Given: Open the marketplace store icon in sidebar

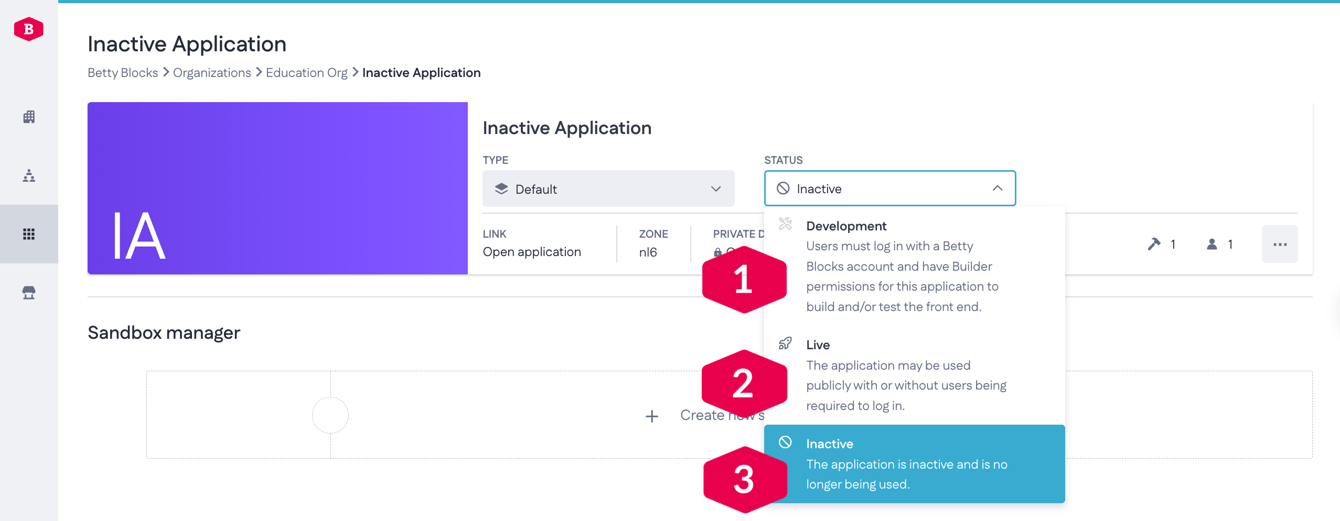Looking at the screenshot, I should [29, 293].
